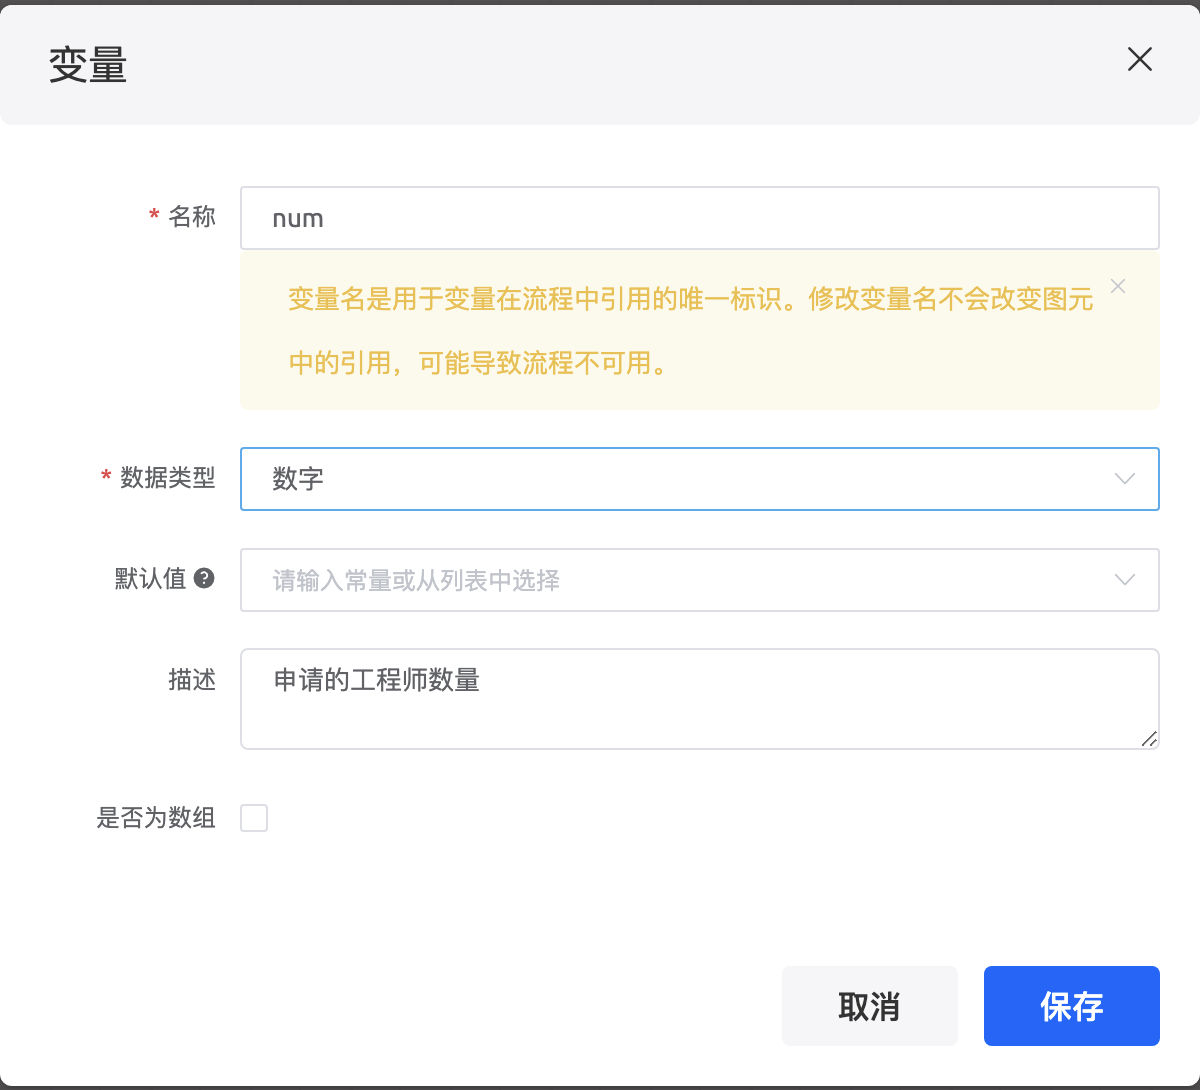Open the 默认值 list chevron
Screen dimensions: 1200x1090
click(1125, 580)
